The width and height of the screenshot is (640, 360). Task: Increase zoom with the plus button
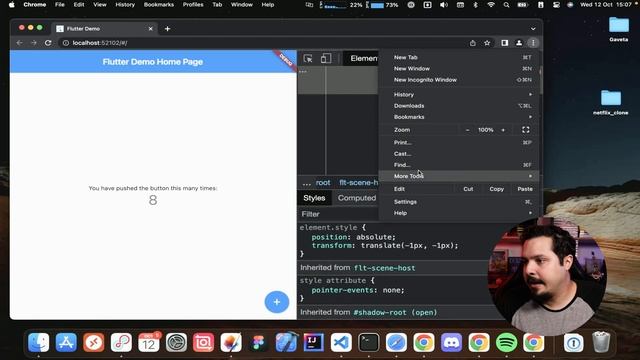pos(503,130)
